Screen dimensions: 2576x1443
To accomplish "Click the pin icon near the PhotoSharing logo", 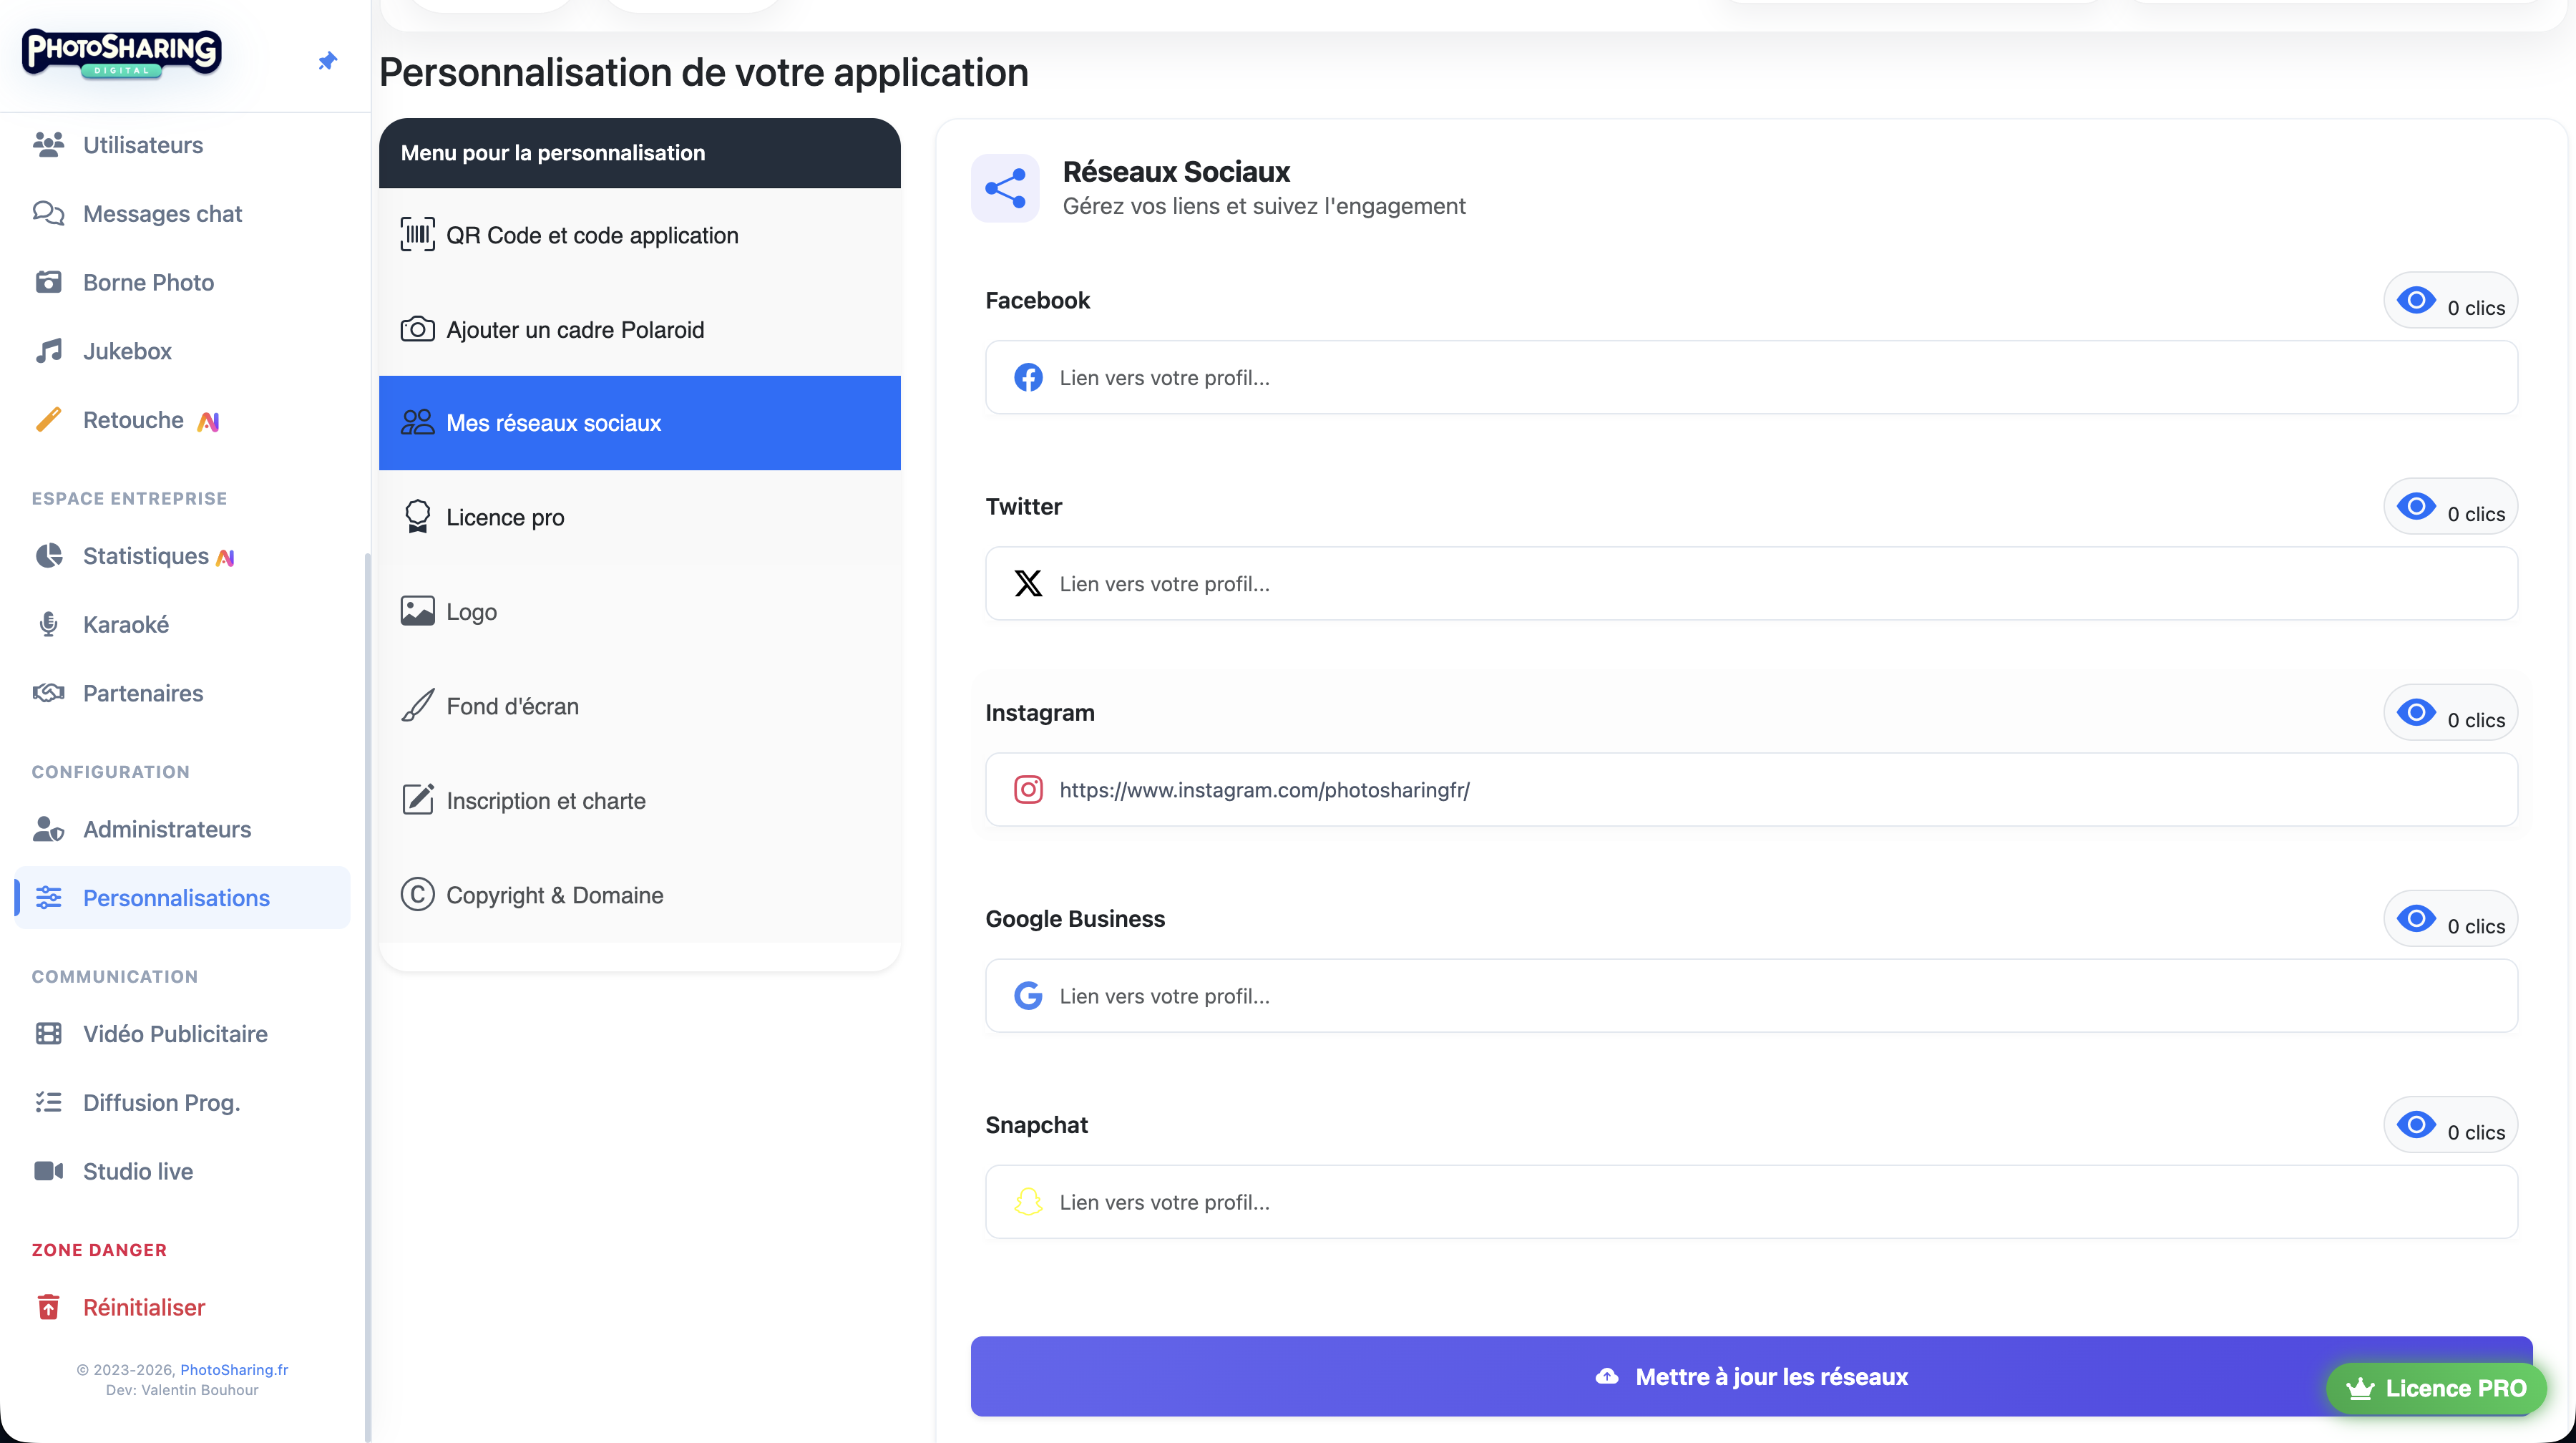I will click(x=327, y=61).
